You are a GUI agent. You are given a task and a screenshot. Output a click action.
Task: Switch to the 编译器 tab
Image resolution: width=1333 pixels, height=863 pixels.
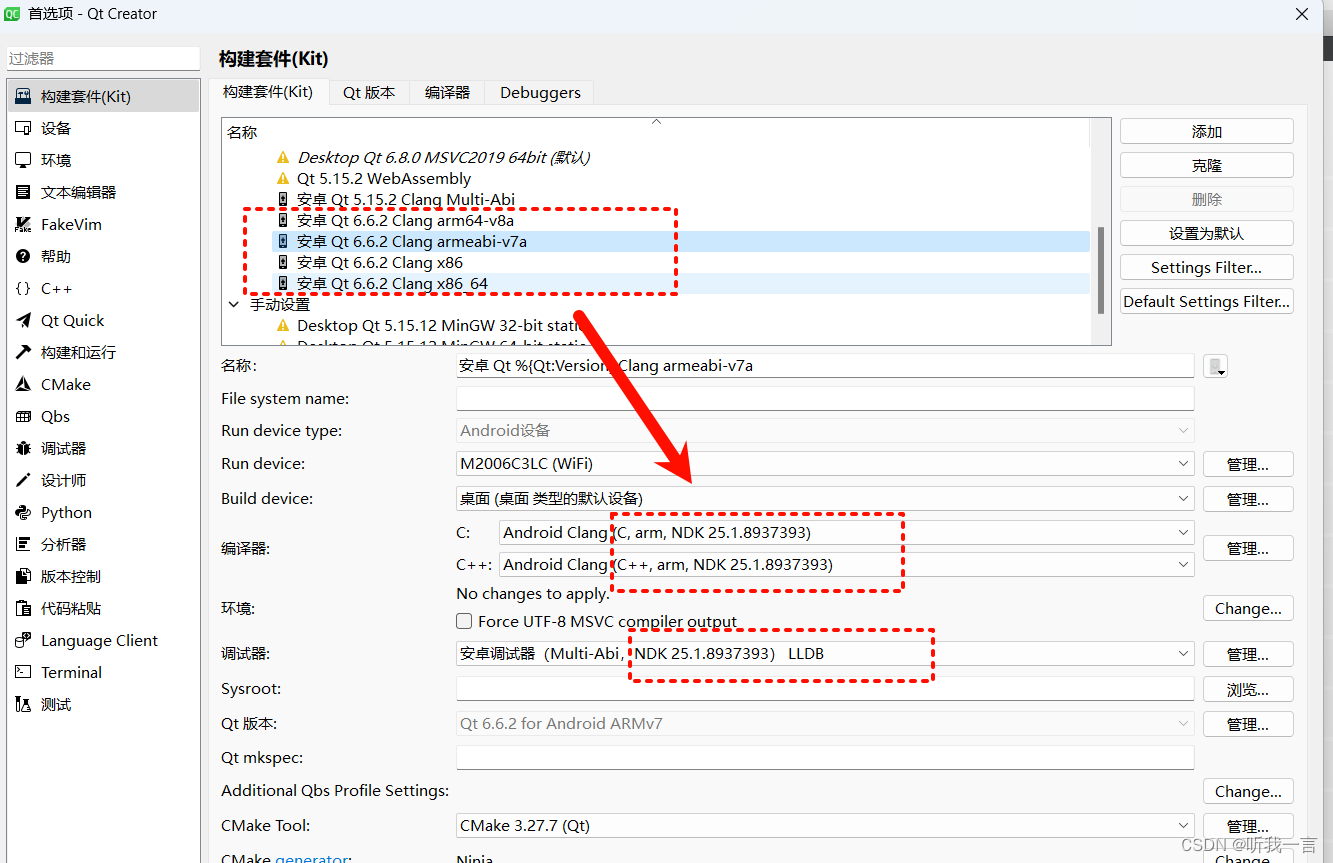click(x=447, y=92)
